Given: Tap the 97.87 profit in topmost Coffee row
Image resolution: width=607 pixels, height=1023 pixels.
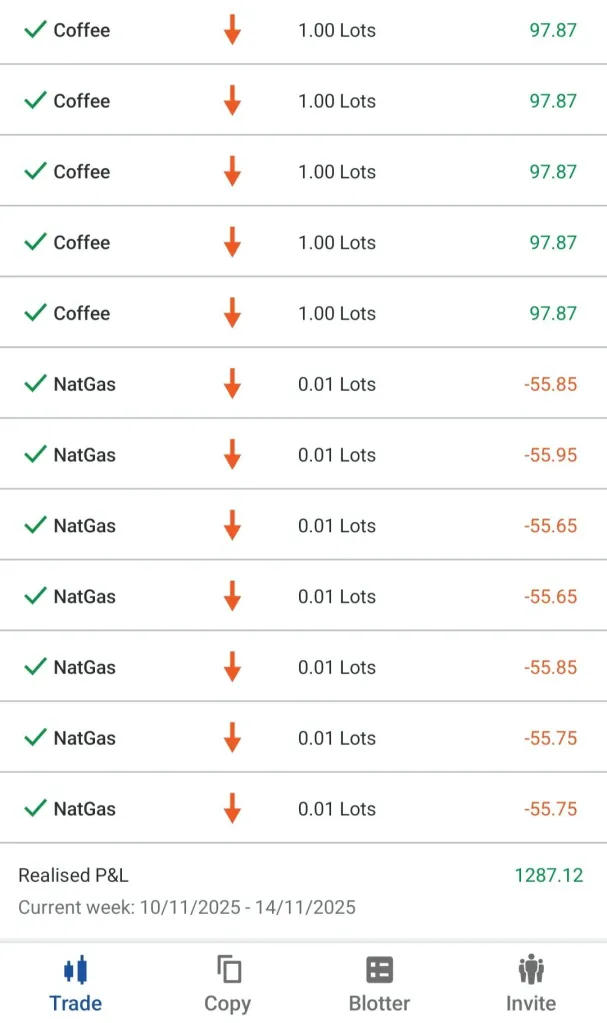Looking at the screenshot, I should pos(553,30).
